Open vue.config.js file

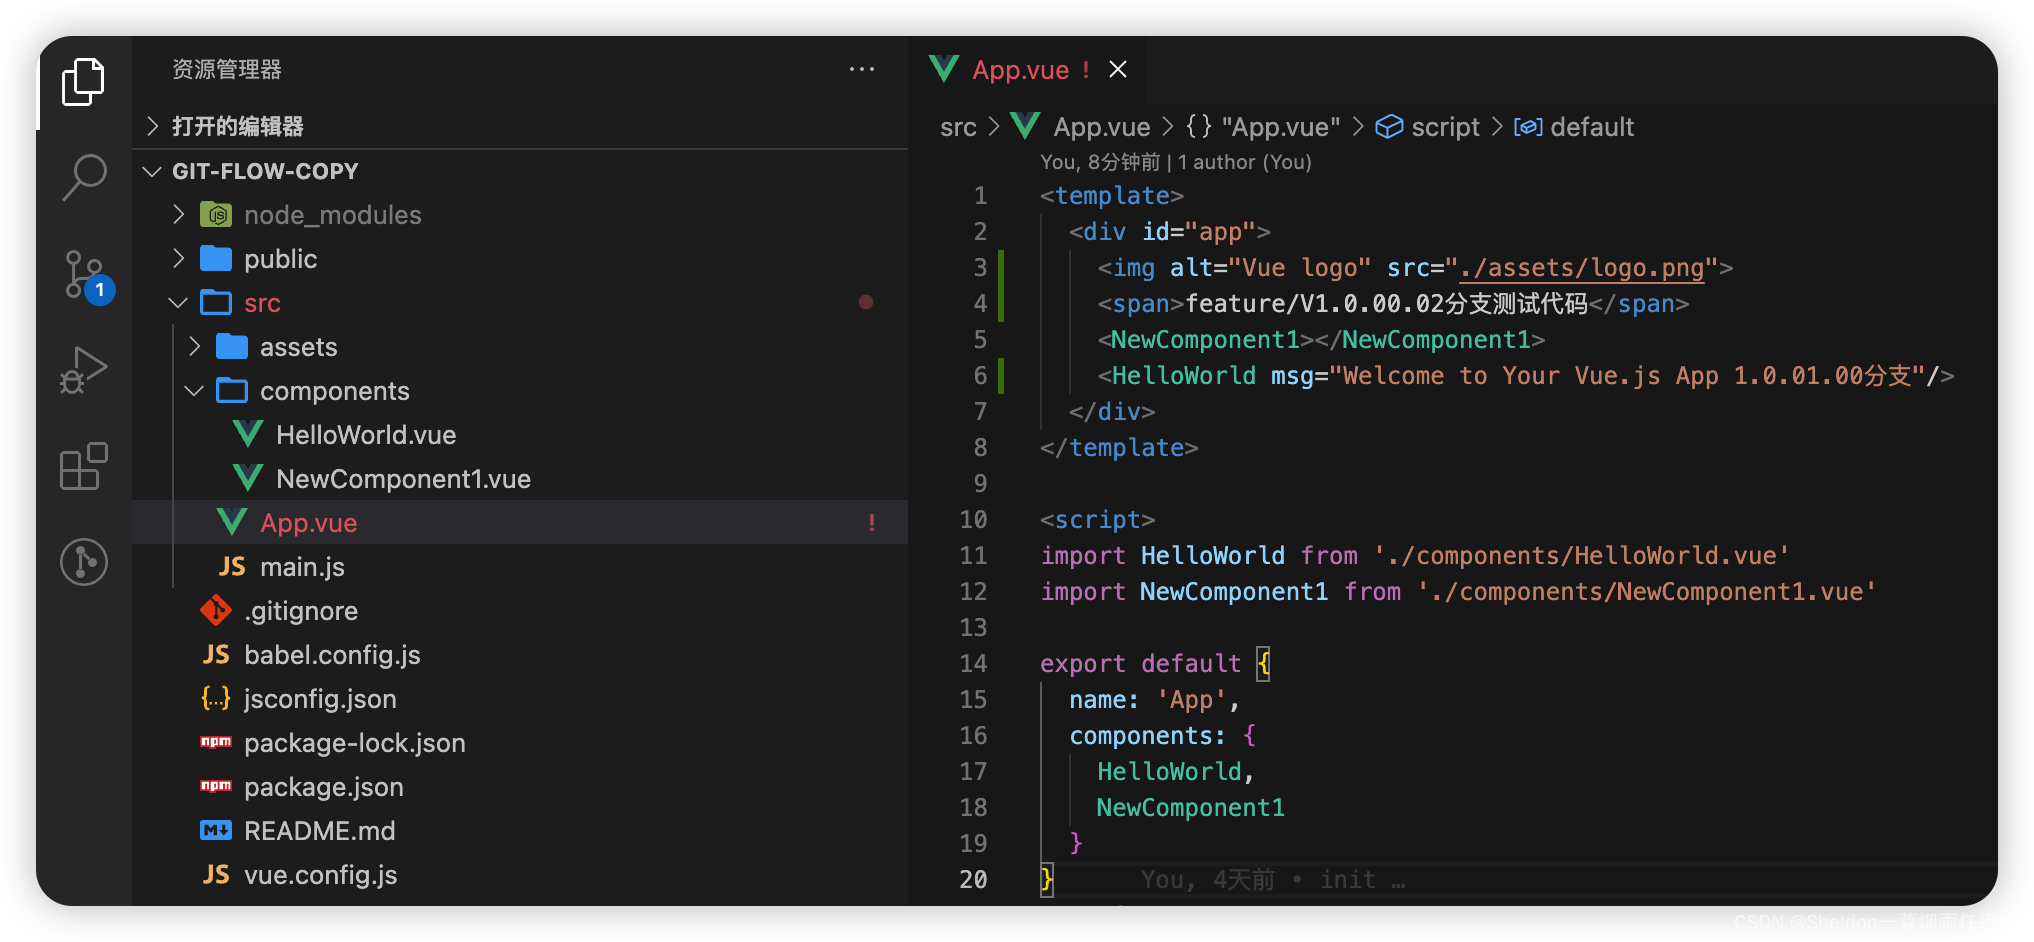321,875
